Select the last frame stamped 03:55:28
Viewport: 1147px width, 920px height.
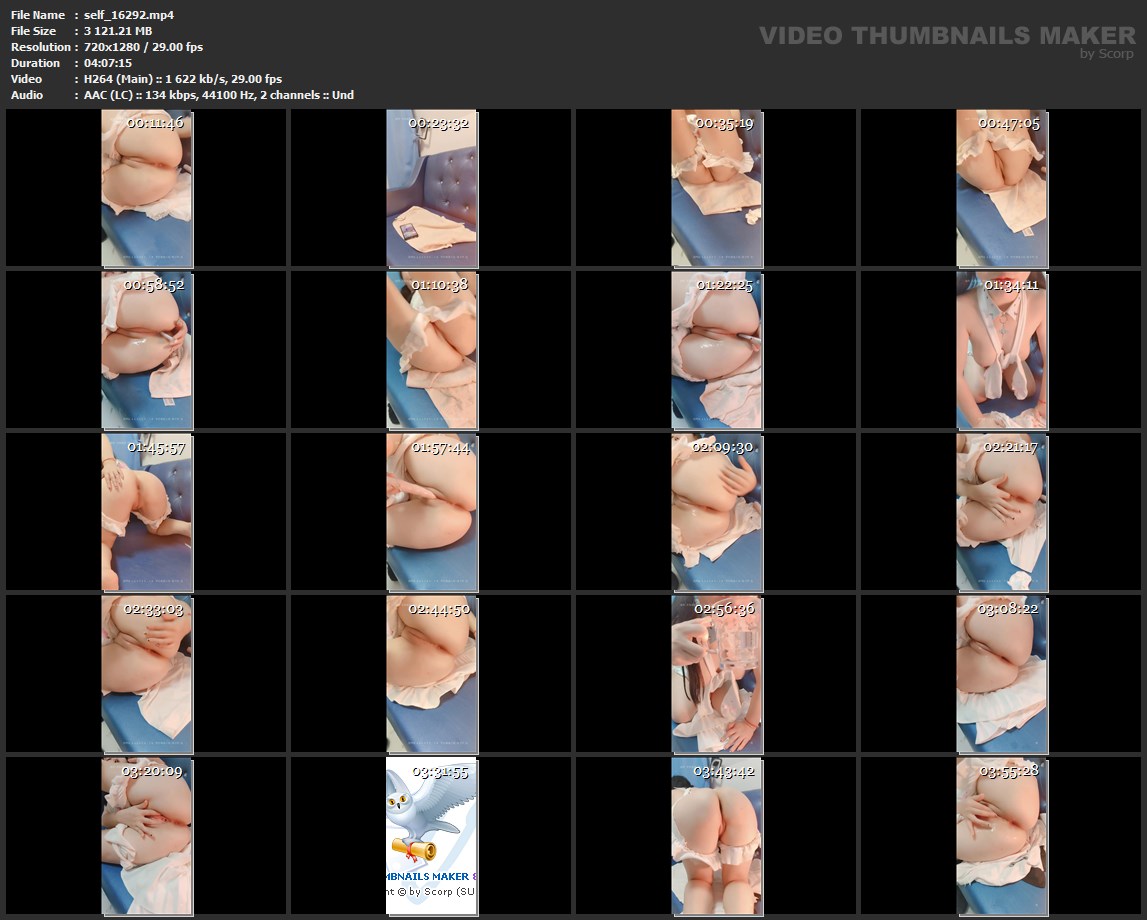[x=1002, y=836]
